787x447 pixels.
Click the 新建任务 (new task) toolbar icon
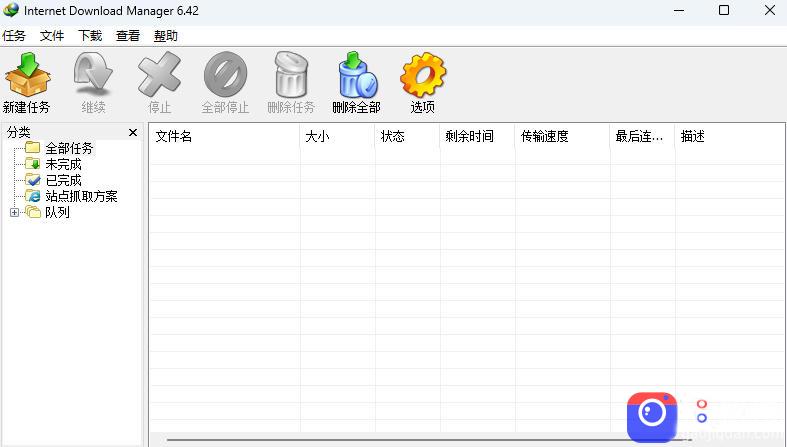(28, 74)
